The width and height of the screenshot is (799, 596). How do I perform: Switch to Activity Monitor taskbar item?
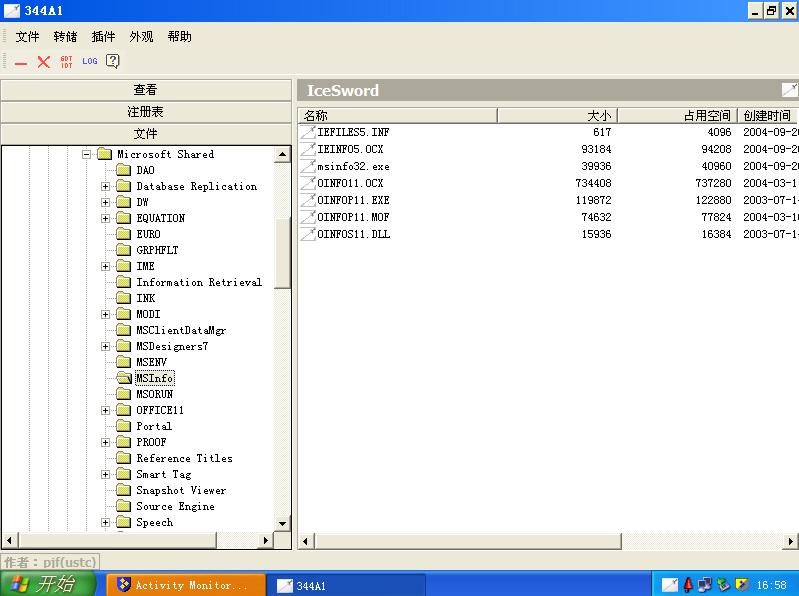[186, 585]
